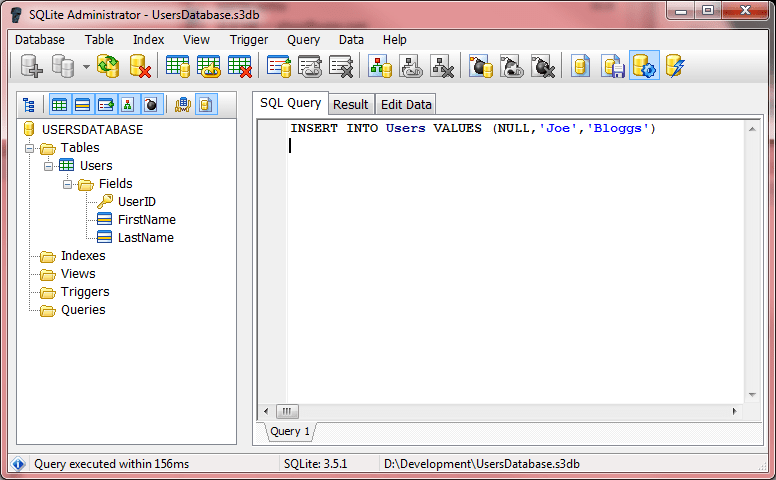Select the LastName field
The image size is (776, 480).
click(x=146, y=238)
